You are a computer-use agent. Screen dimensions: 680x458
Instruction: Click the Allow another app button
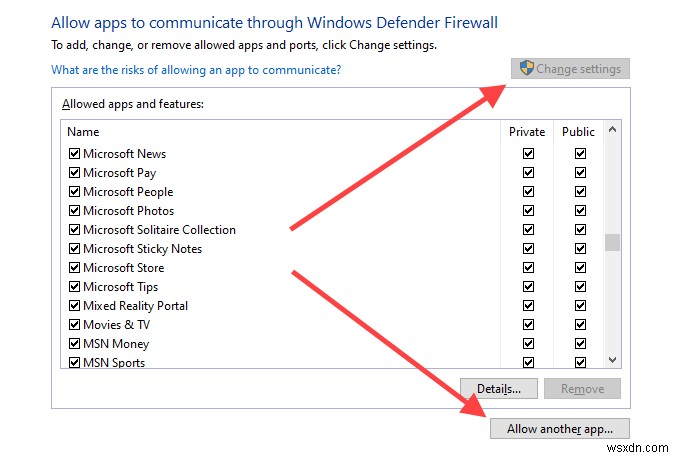click(559, 429)
